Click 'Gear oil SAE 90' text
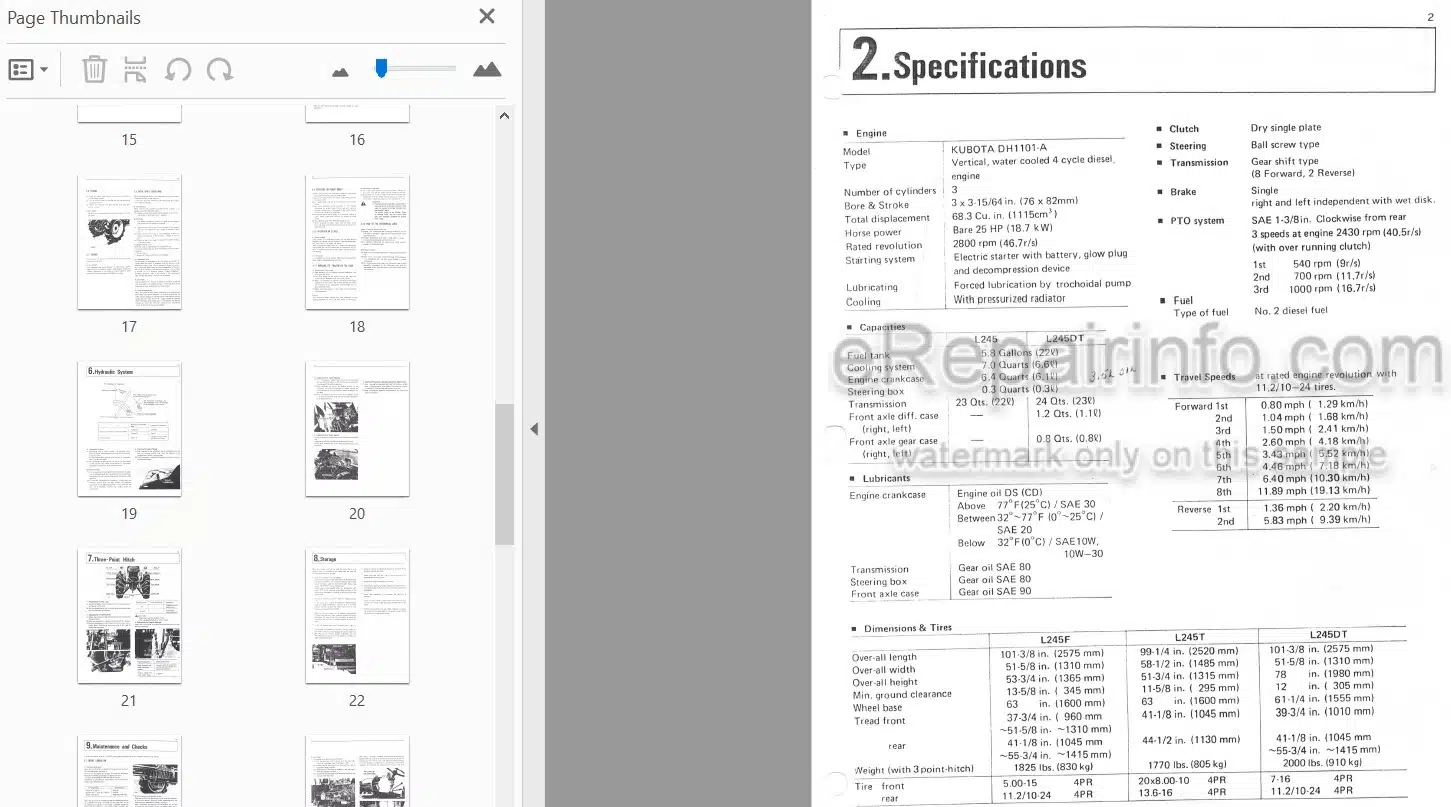This screenshot has height=807, width=1451. click(994, 592)
